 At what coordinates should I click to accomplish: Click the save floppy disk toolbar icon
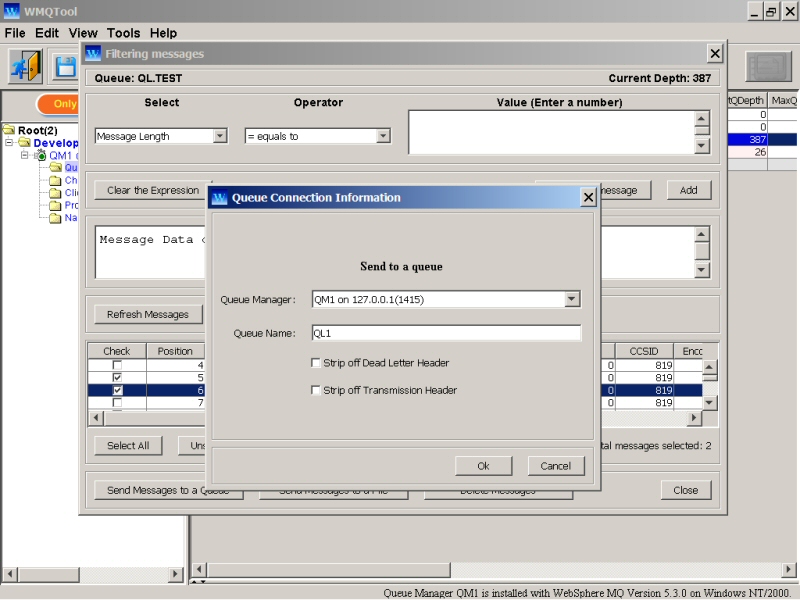(65, 66)
